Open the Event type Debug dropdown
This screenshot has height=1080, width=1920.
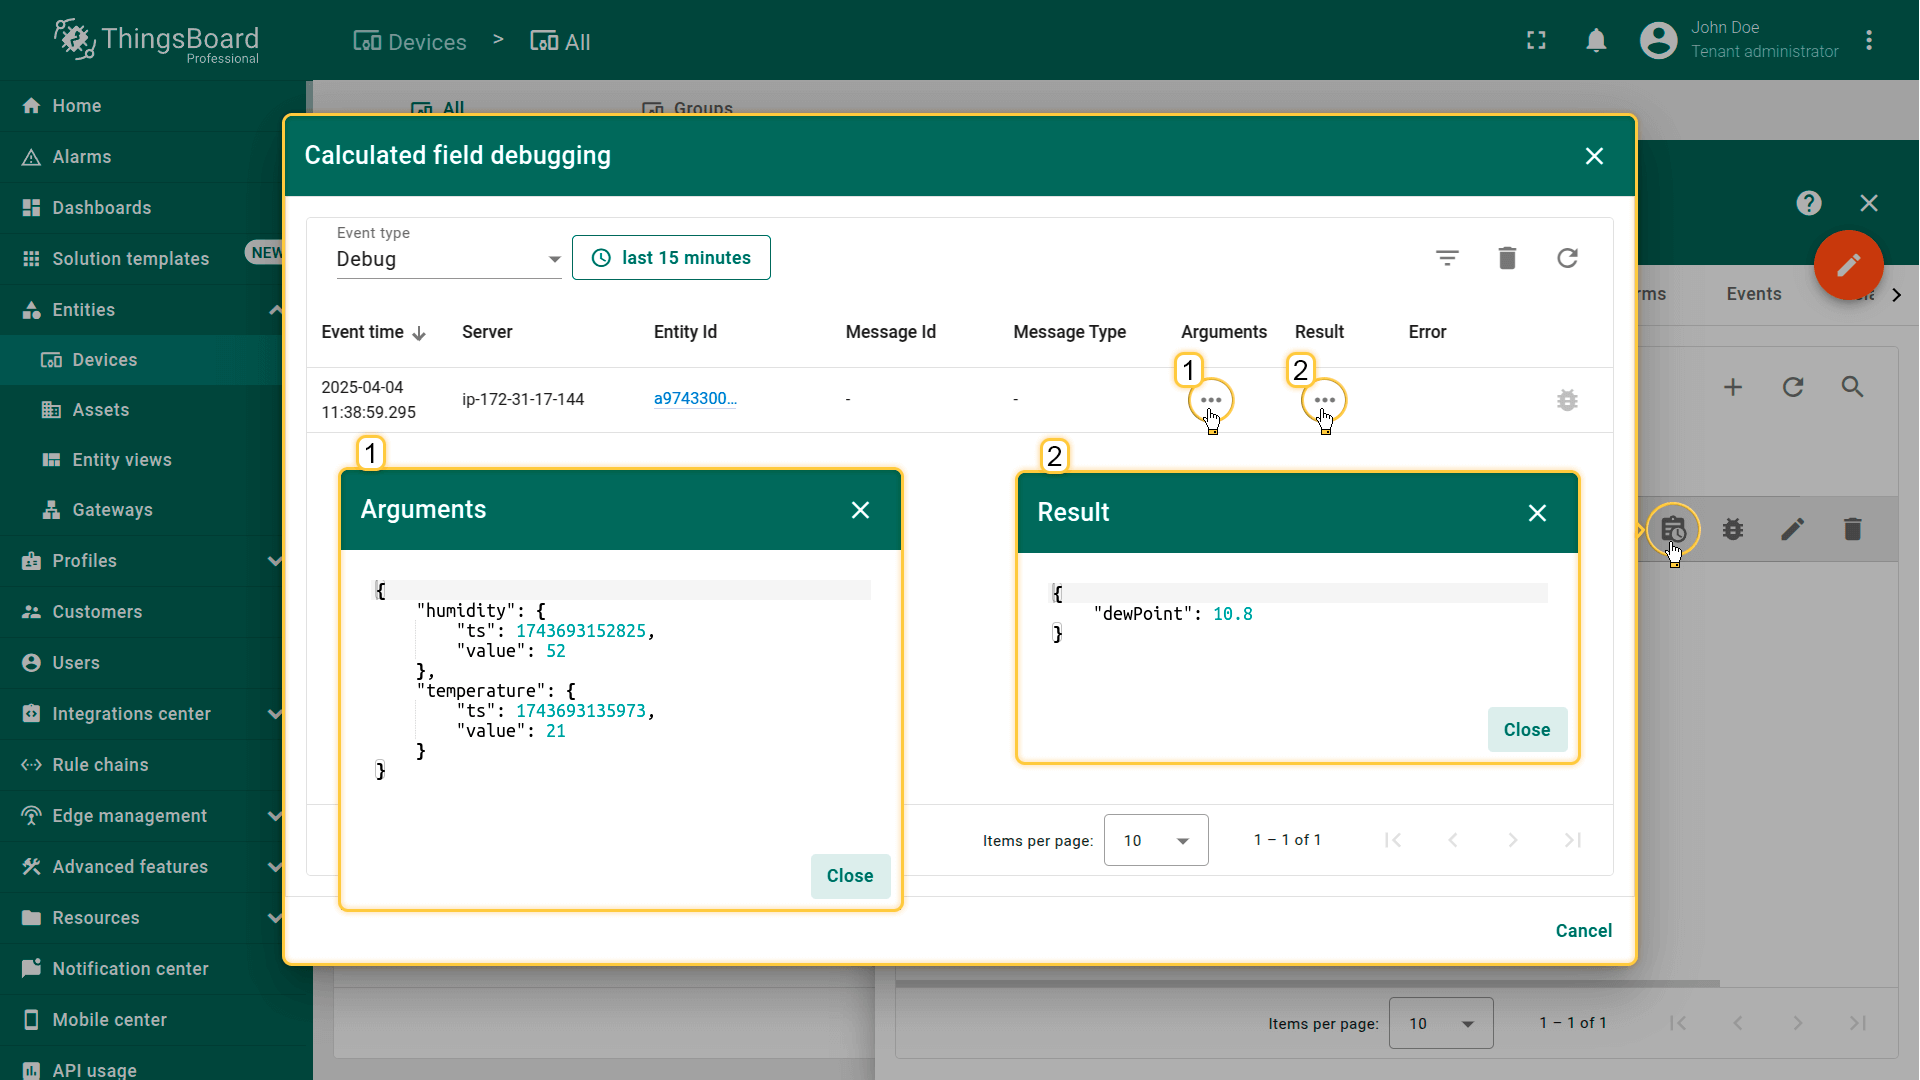[x=448, y=259]
